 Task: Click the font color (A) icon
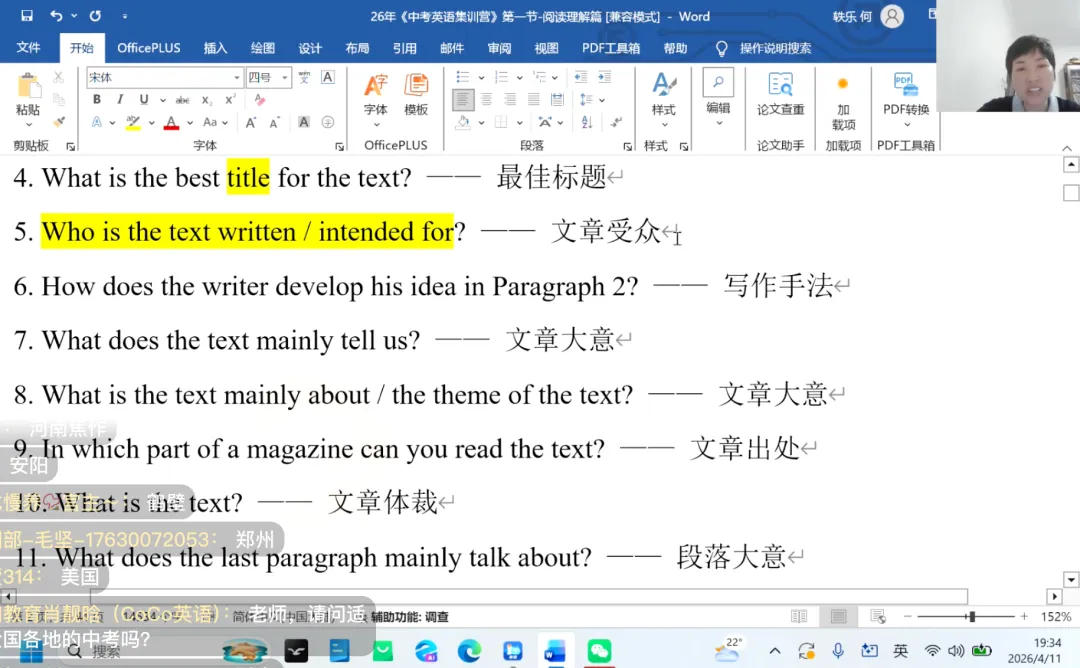pyautogui.click(x=171, y=123)
